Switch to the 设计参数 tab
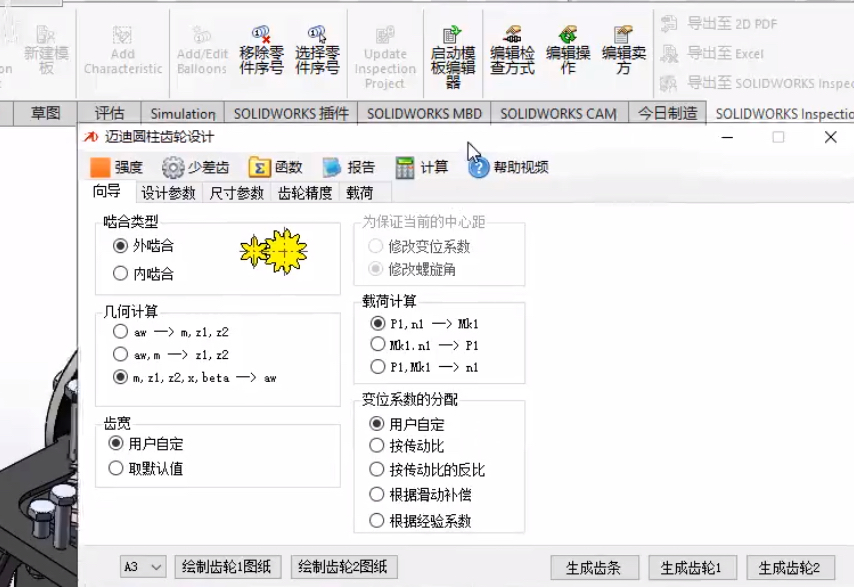 point(168,193)
